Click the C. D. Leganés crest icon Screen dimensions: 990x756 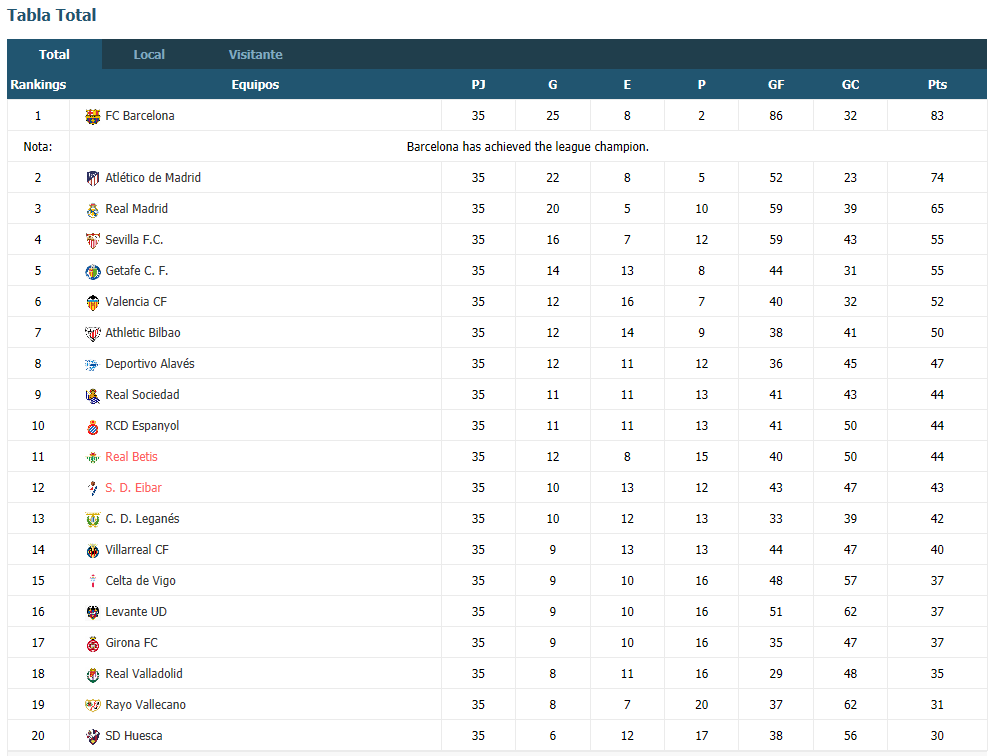[x=93, y=519]
